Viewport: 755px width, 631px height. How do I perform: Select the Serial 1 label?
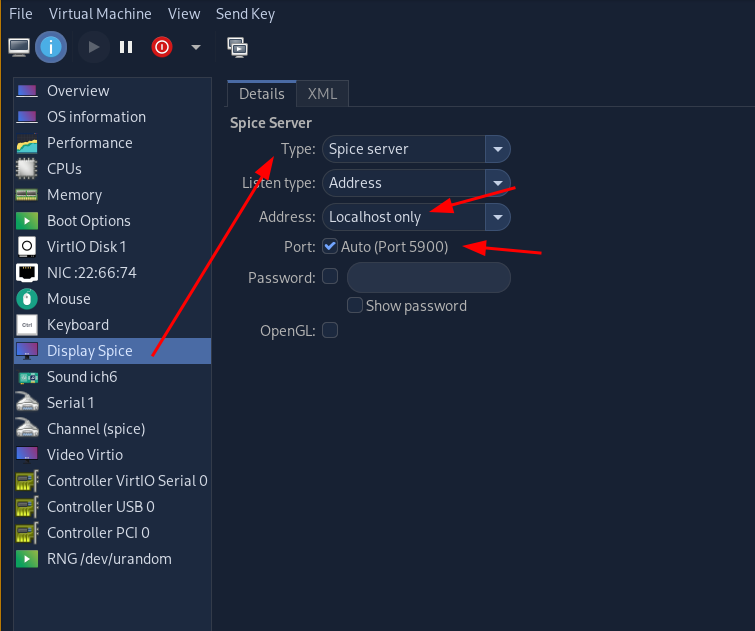click(70, 403)
